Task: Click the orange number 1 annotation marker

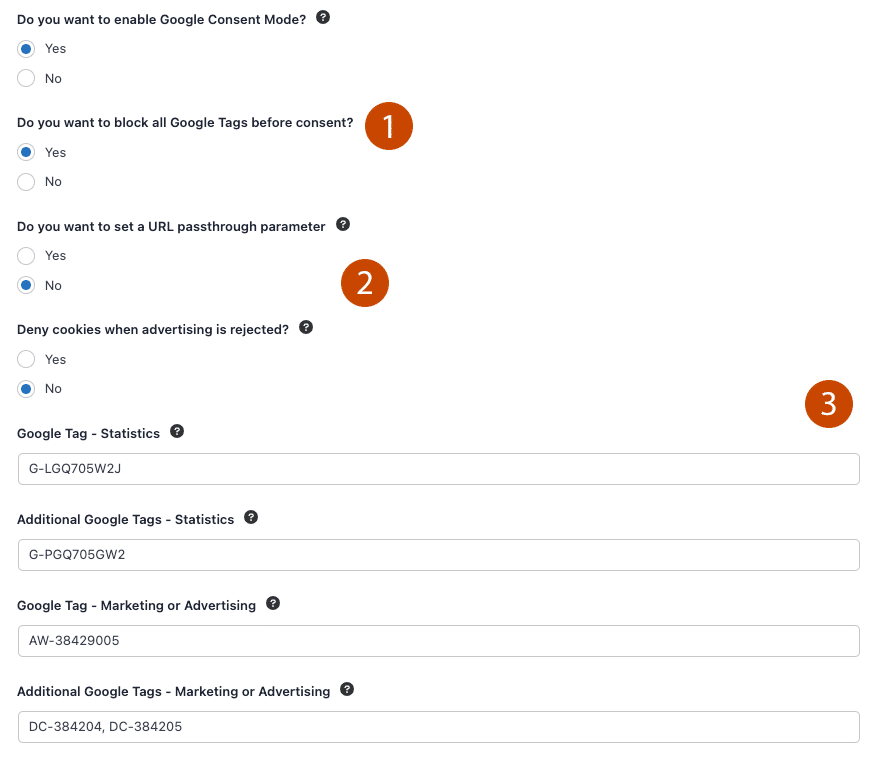Action: (x=389, y=126)
